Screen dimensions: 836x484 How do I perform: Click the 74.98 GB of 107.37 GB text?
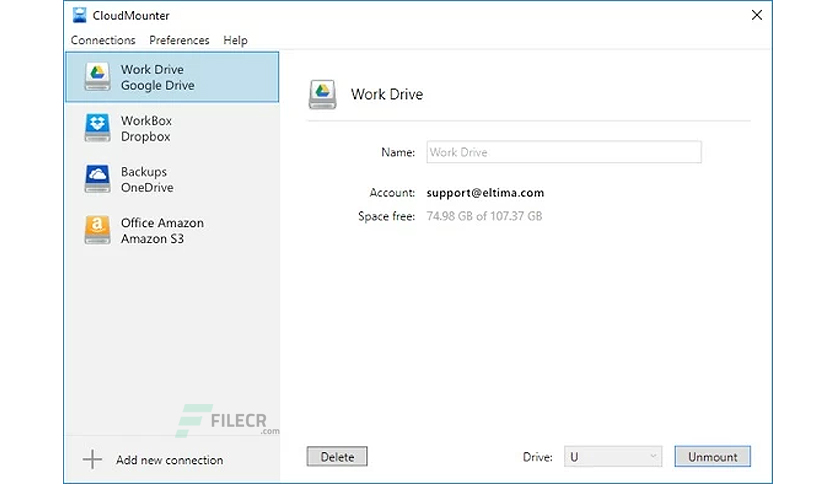point(484,216)
